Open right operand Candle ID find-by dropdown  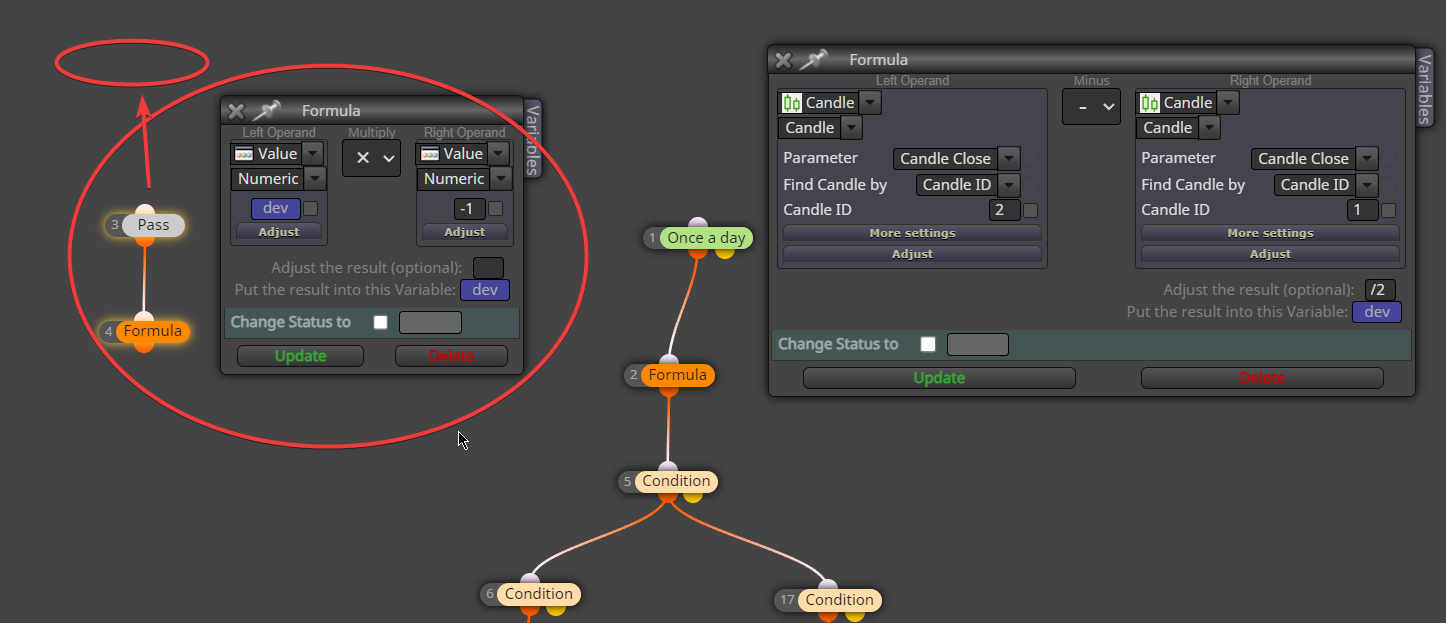pyautogui.click(x=1367, y=184)
